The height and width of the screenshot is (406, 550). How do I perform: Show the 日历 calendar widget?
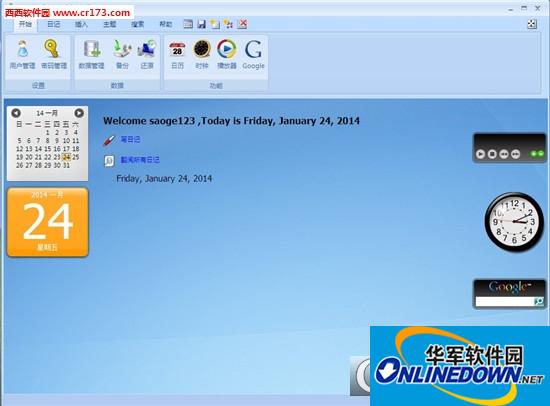click(x=177, y=54)
